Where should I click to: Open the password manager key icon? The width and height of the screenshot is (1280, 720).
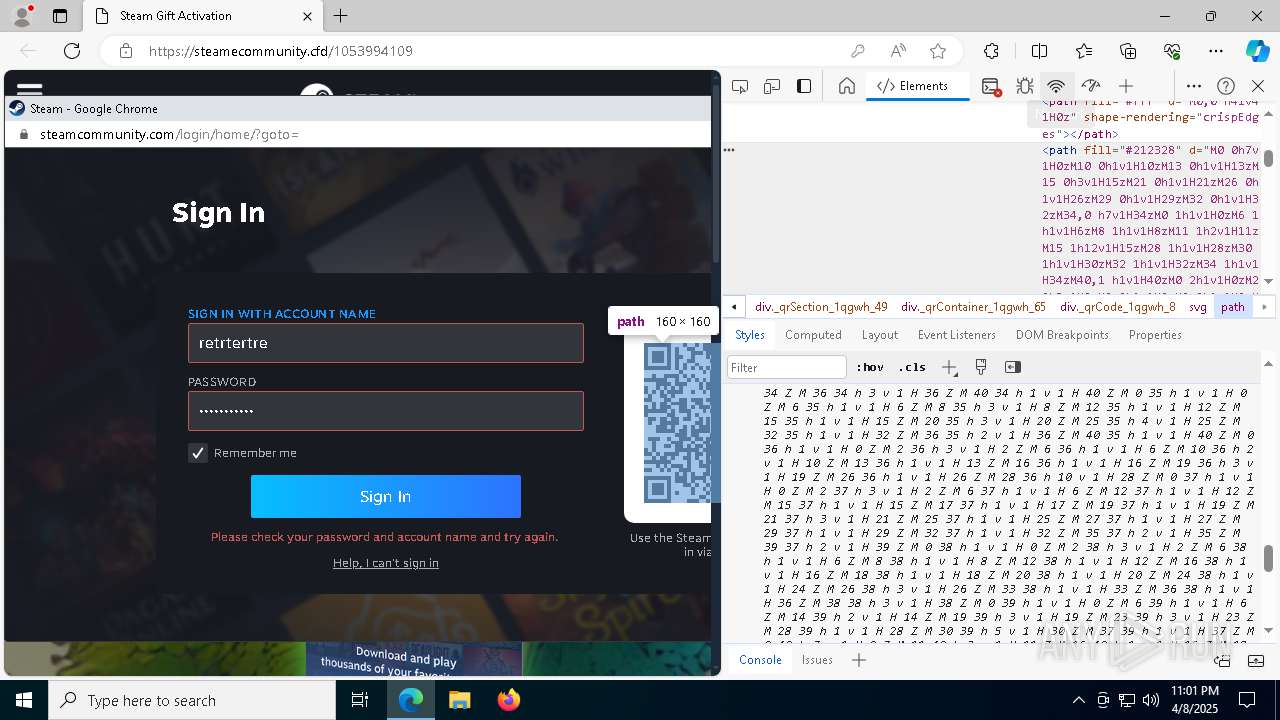click(x=857, y=51)
